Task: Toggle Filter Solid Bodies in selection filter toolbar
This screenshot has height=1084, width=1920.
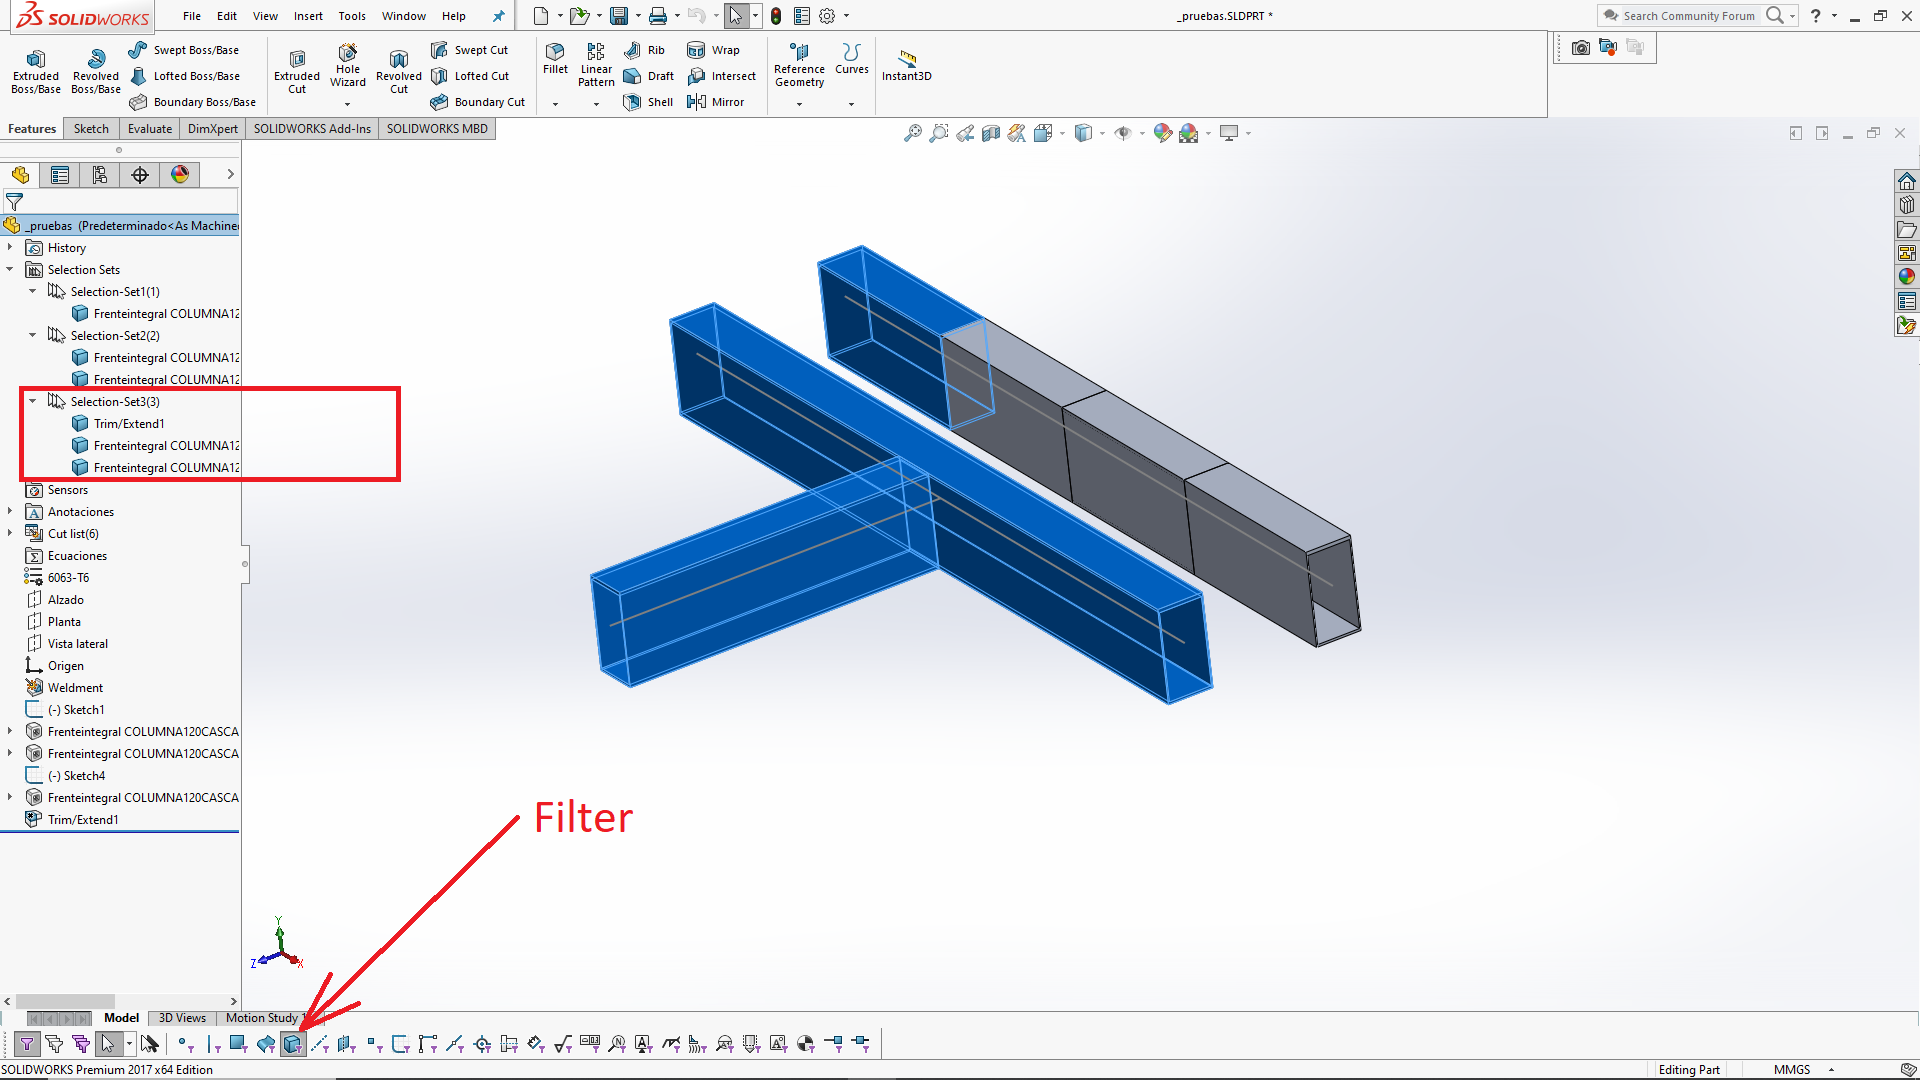Action: tap(292, 1044)
